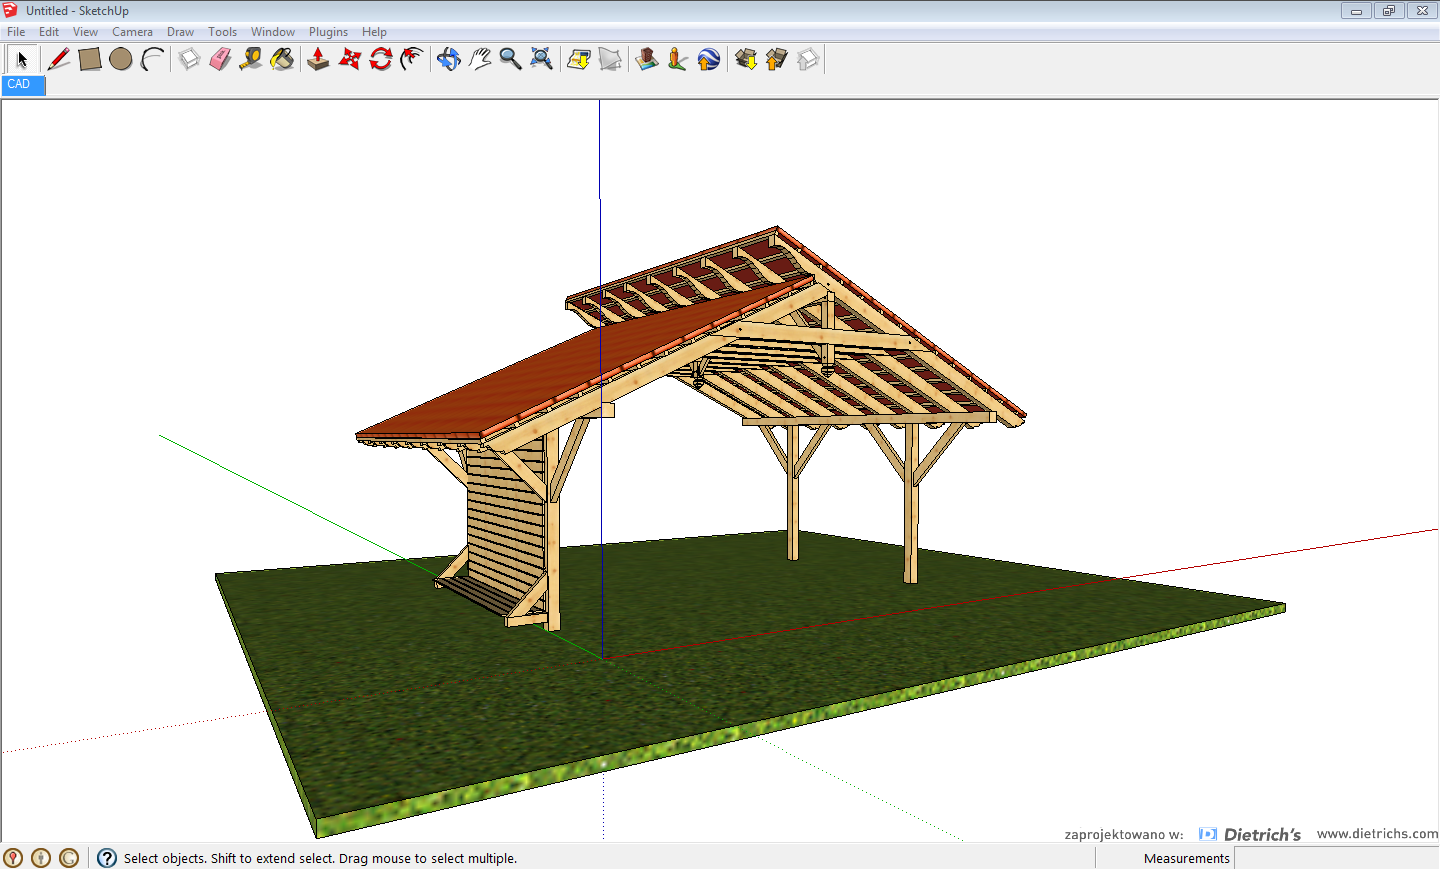Viewport: 1440px width, 869px height.
Task: Click the Add Location map icon
Action: pos(578,59)
